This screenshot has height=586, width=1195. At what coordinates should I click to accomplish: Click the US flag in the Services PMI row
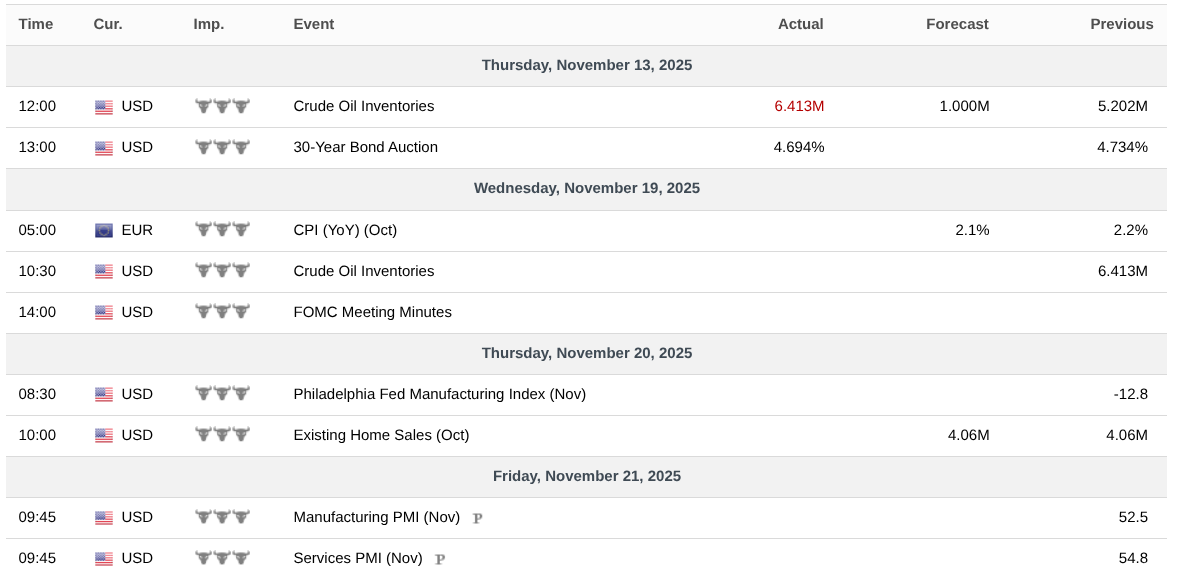pos(104,559)
